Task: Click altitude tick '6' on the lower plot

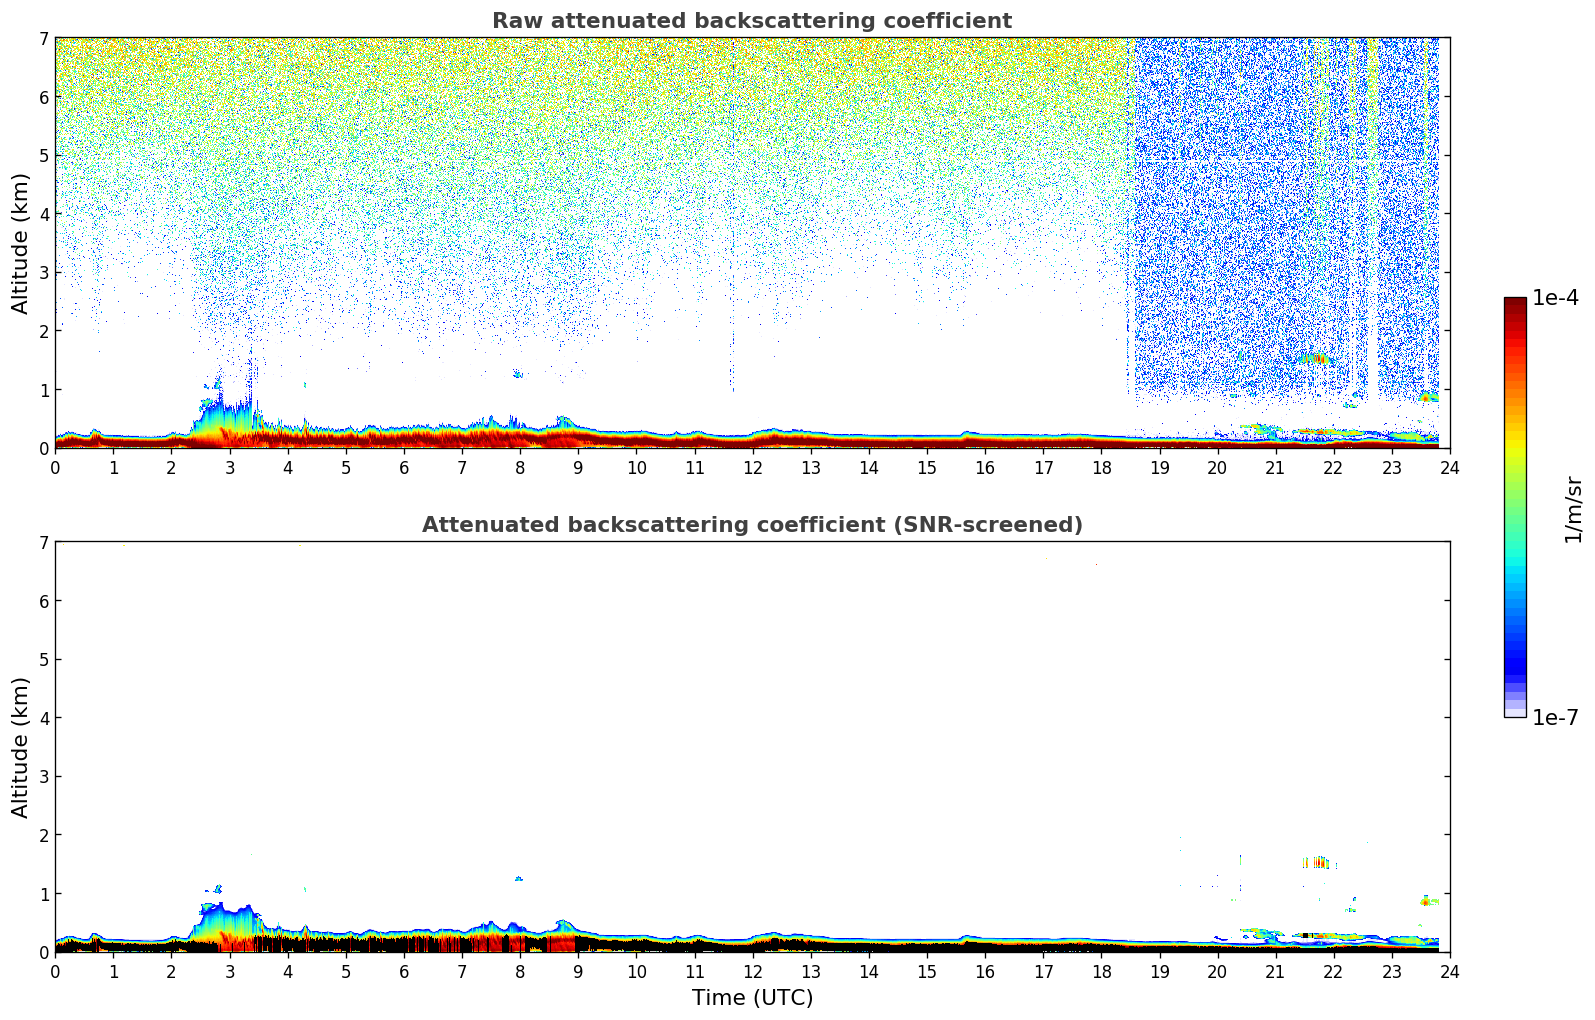Action: tap(43, 601)
